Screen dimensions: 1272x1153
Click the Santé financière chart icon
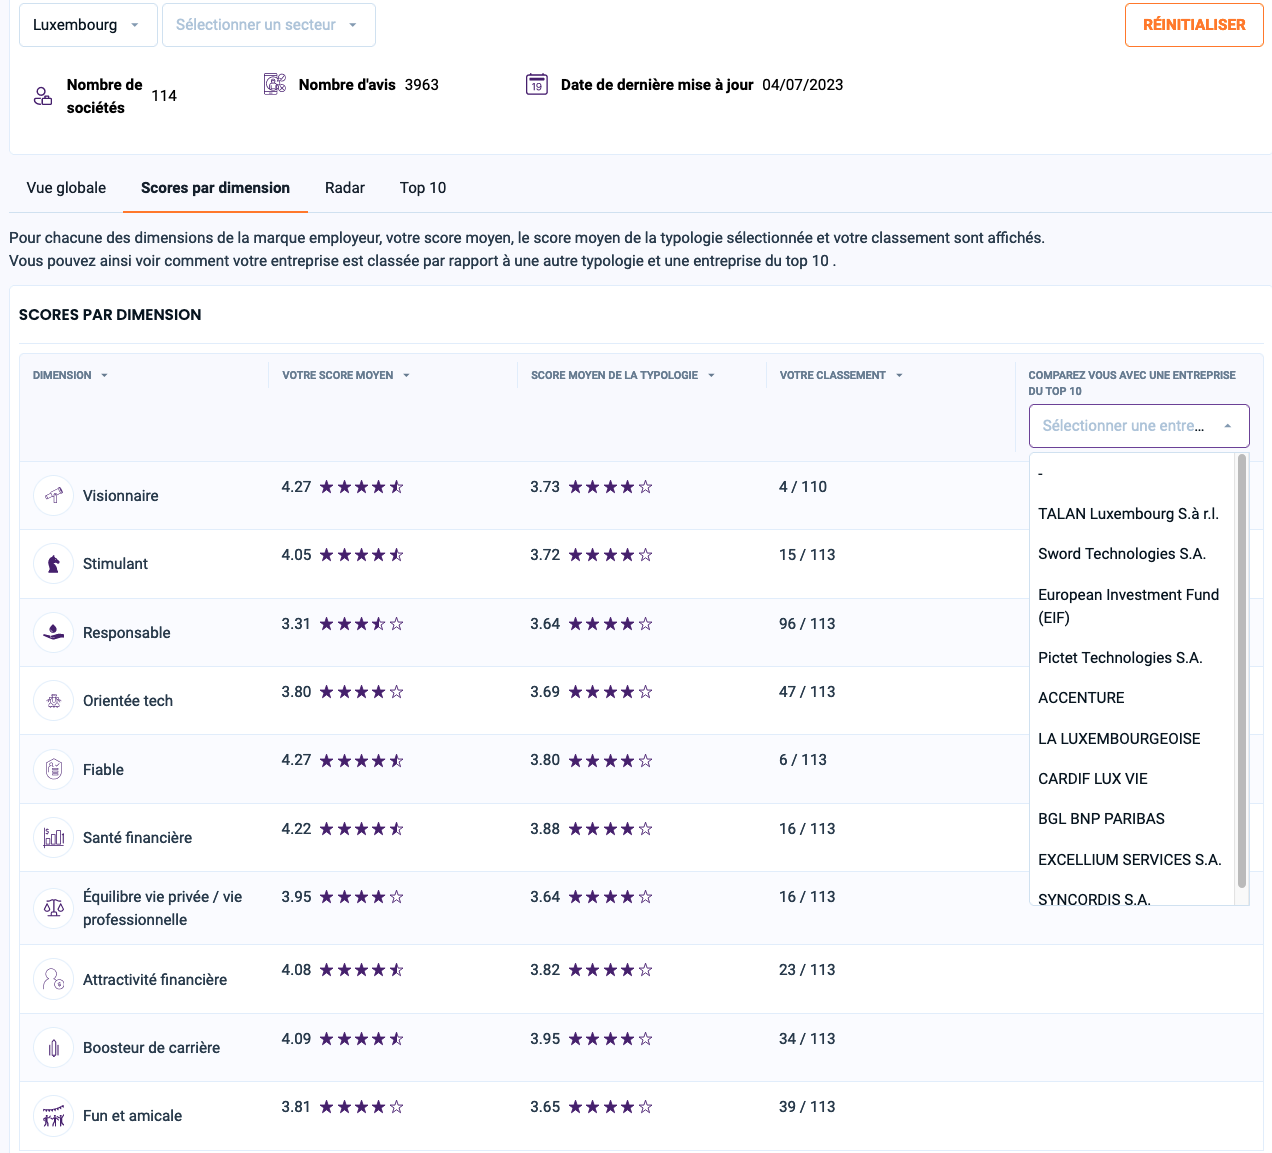pyautogui.click(x=54, y=838)
